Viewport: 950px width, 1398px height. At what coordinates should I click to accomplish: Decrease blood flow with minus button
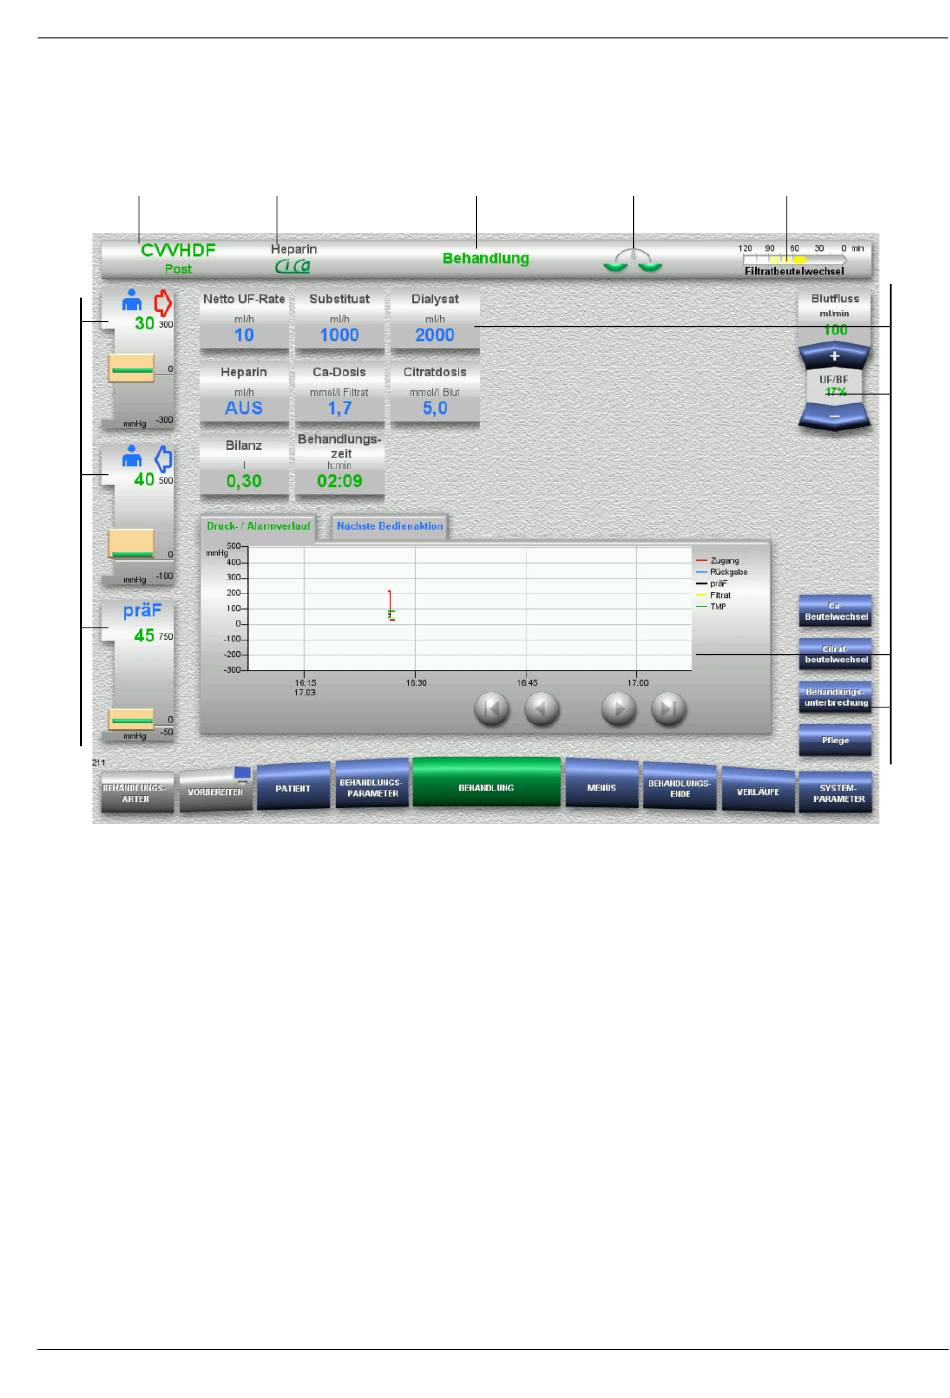(835, 415)
